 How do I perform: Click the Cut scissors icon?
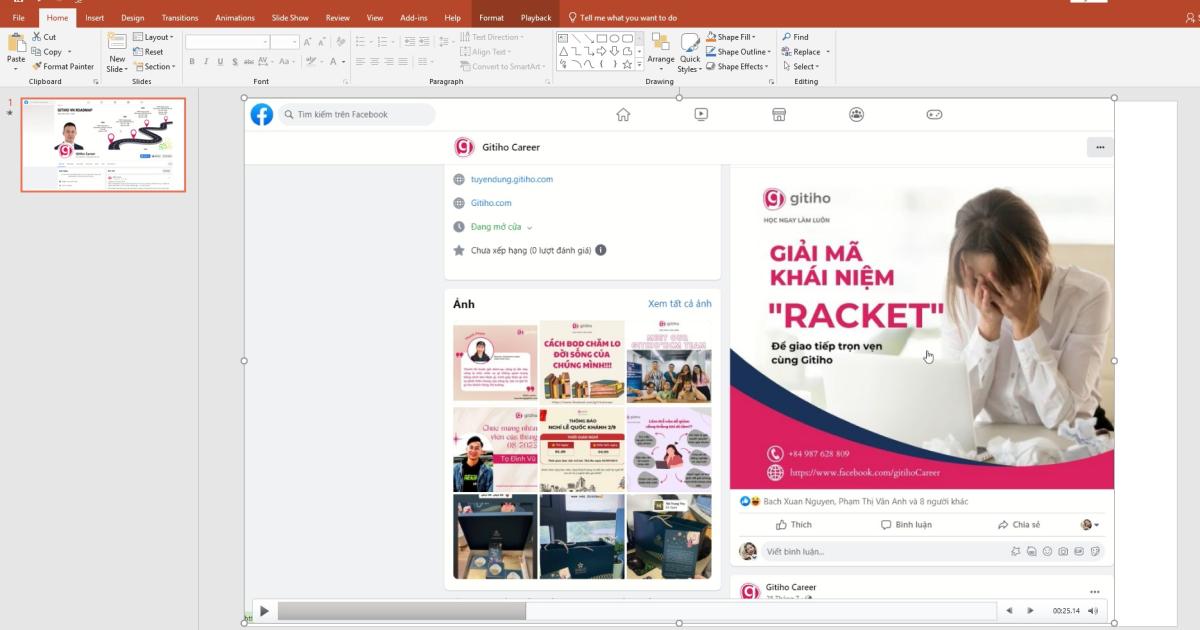point(37,36)
